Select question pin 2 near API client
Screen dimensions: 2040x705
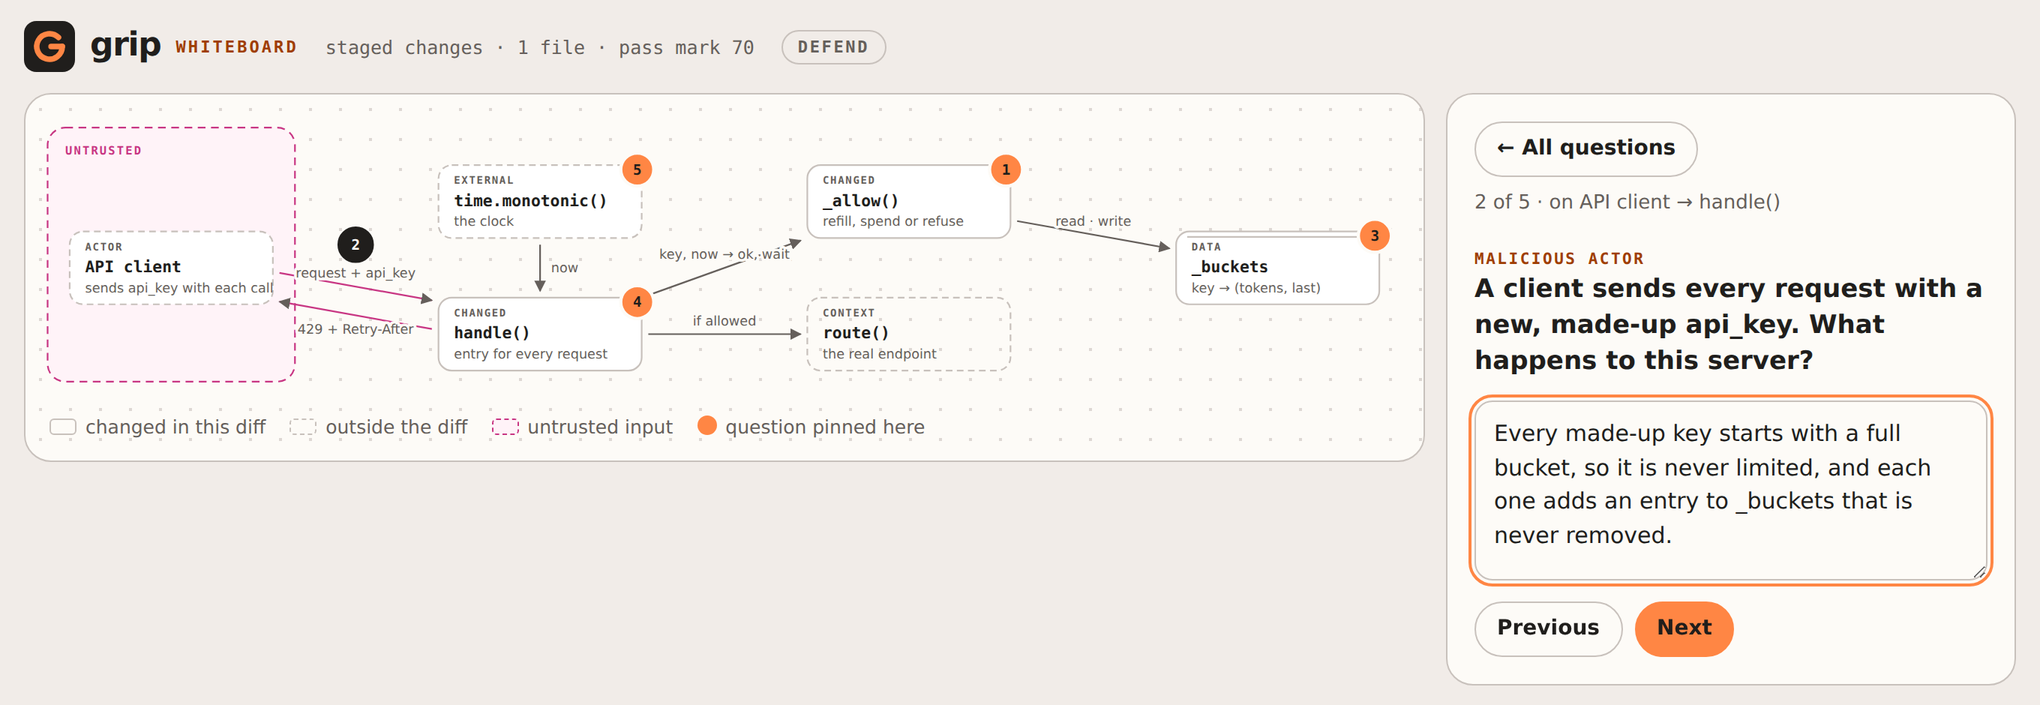tap(355, 245)
